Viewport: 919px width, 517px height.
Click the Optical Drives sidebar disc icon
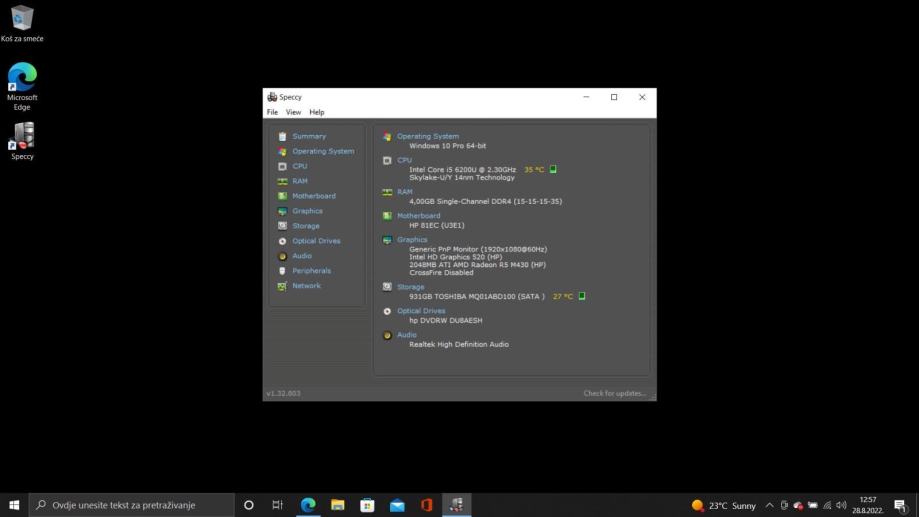[282, 241]
